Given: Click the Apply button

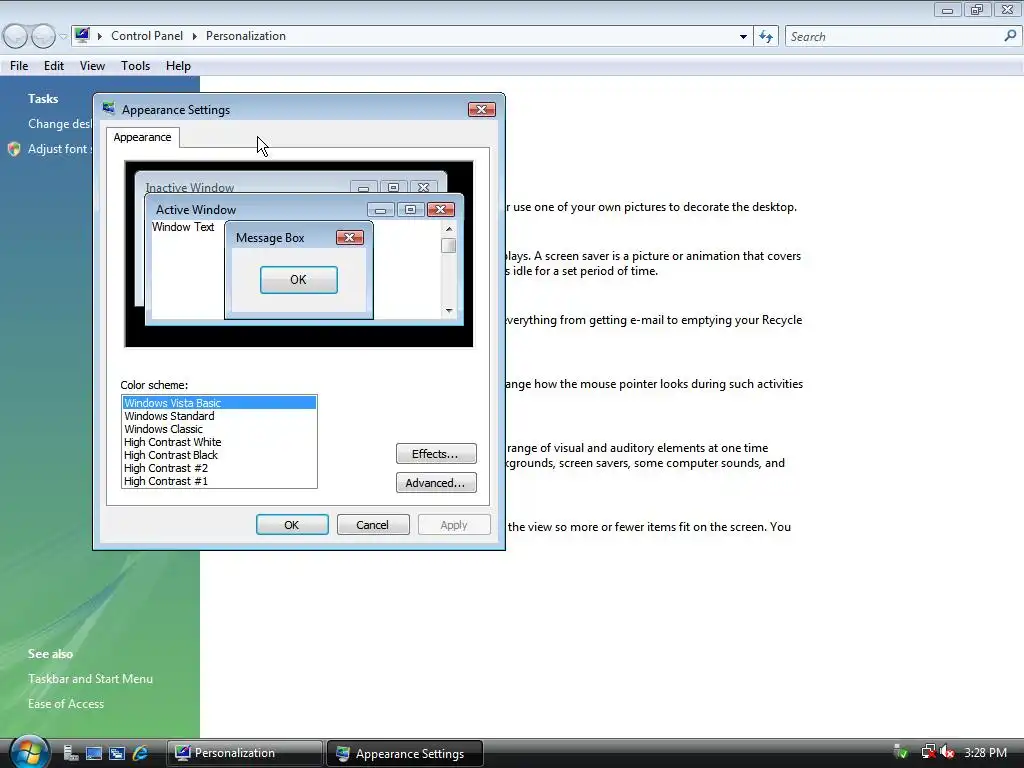Looking at the screenshot, I should coord(454,524).
